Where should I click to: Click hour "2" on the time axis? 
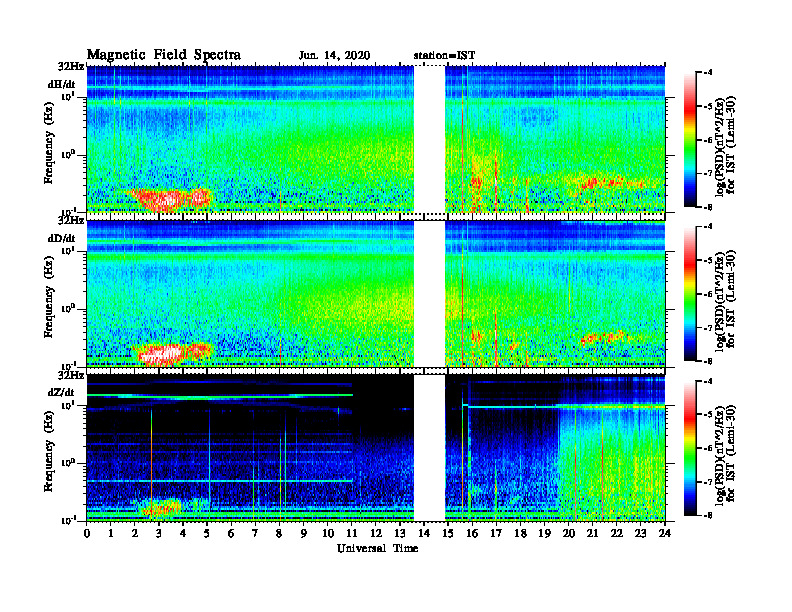pos(135,534)
